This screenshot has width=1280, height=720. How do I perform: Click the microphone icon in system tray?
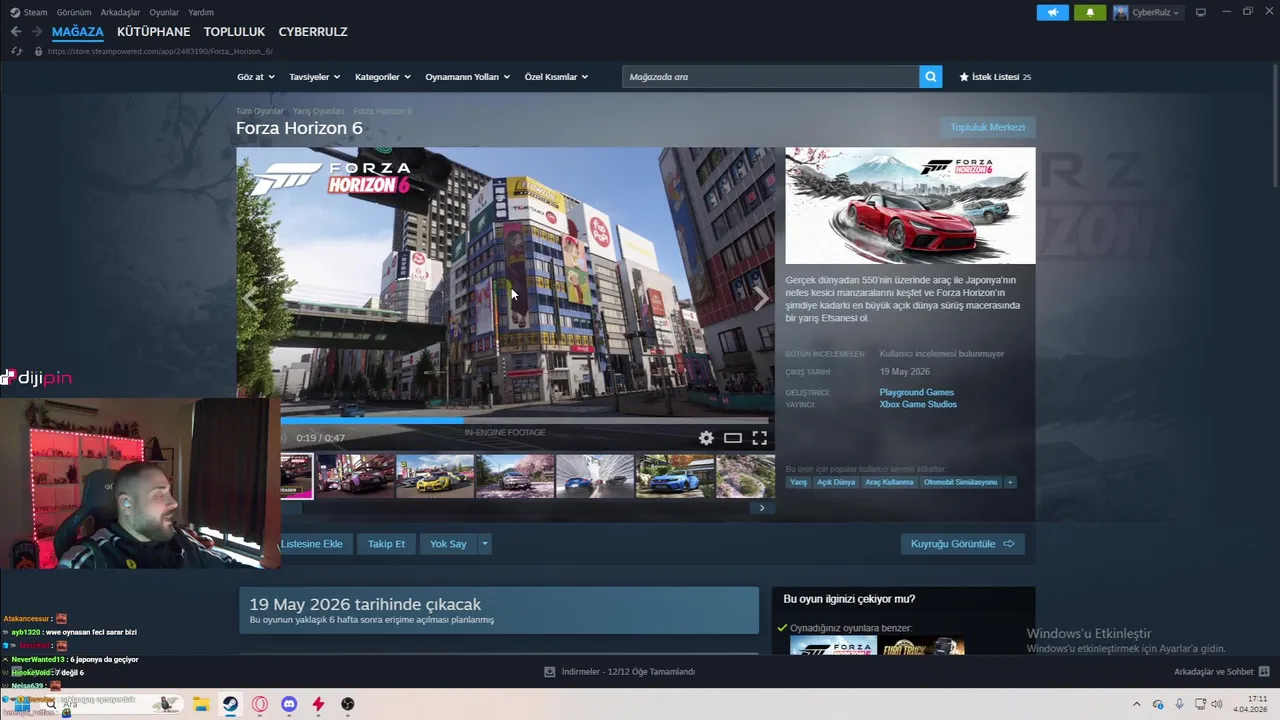[1179, 704]
